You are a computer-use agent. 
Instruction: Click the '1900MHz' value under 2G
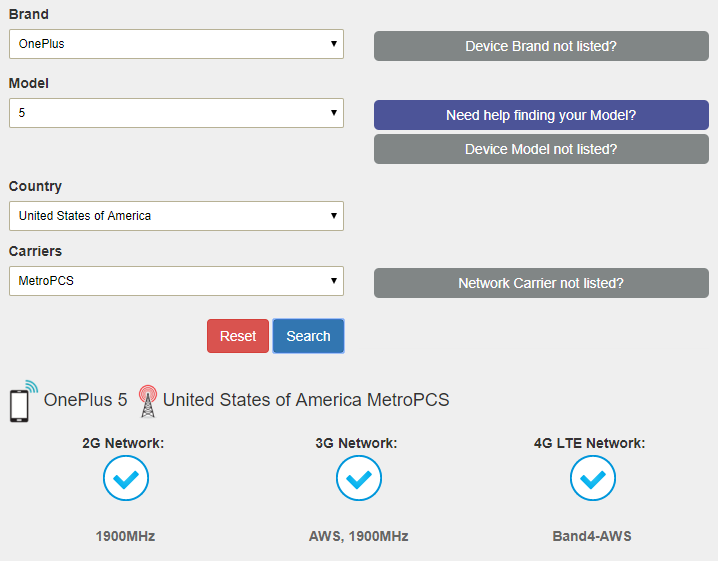(125, 536)
